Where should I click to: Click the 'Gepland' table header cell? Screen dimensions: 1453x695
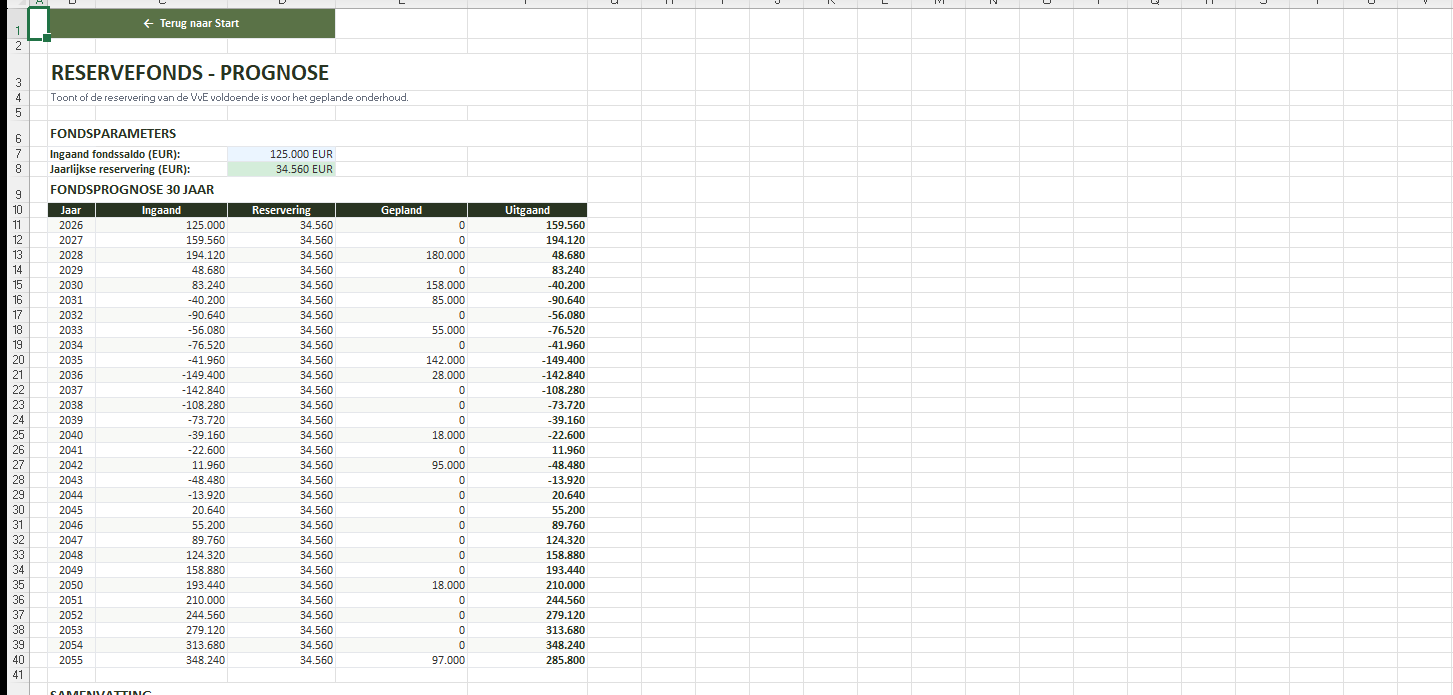click(x=401, y=210)
